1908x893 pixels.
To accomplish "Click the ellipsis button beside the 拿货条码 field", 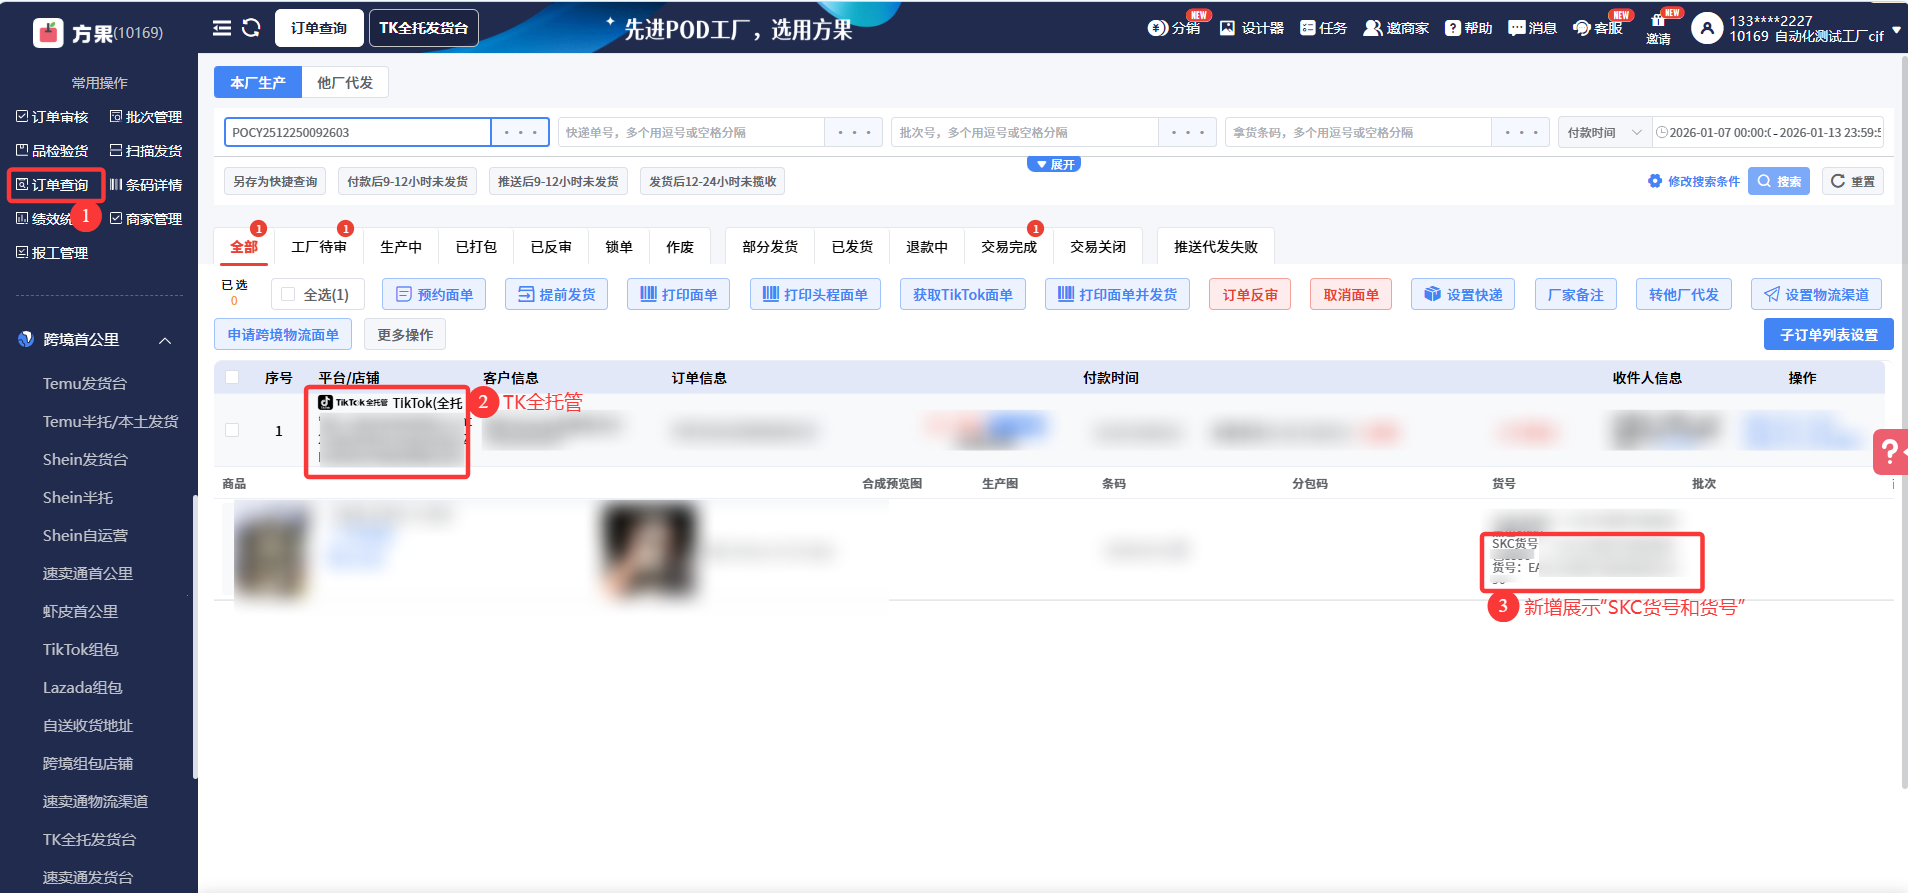I will [x=1520, y=132].
